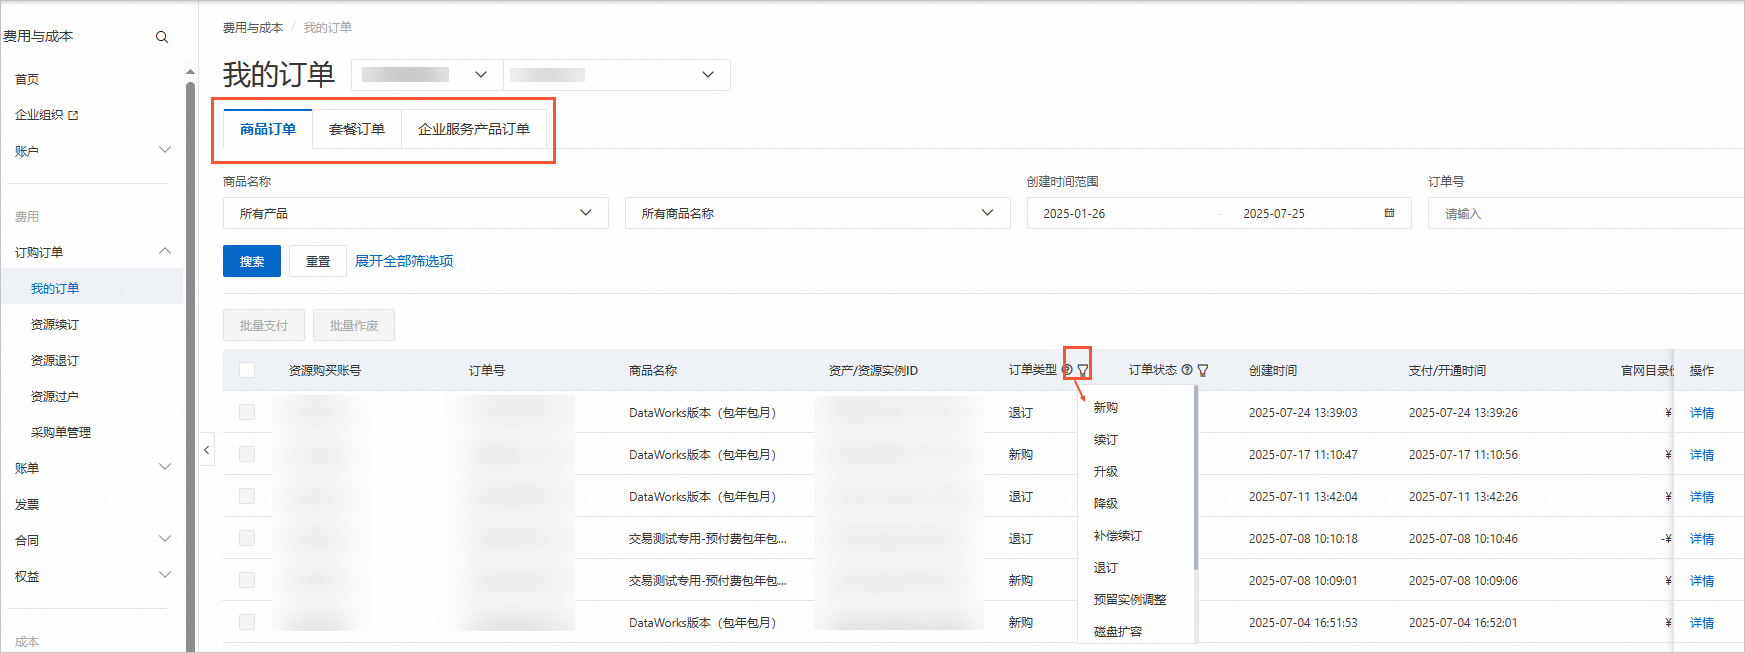Click the blue 搜索 button

pos(252,261)
